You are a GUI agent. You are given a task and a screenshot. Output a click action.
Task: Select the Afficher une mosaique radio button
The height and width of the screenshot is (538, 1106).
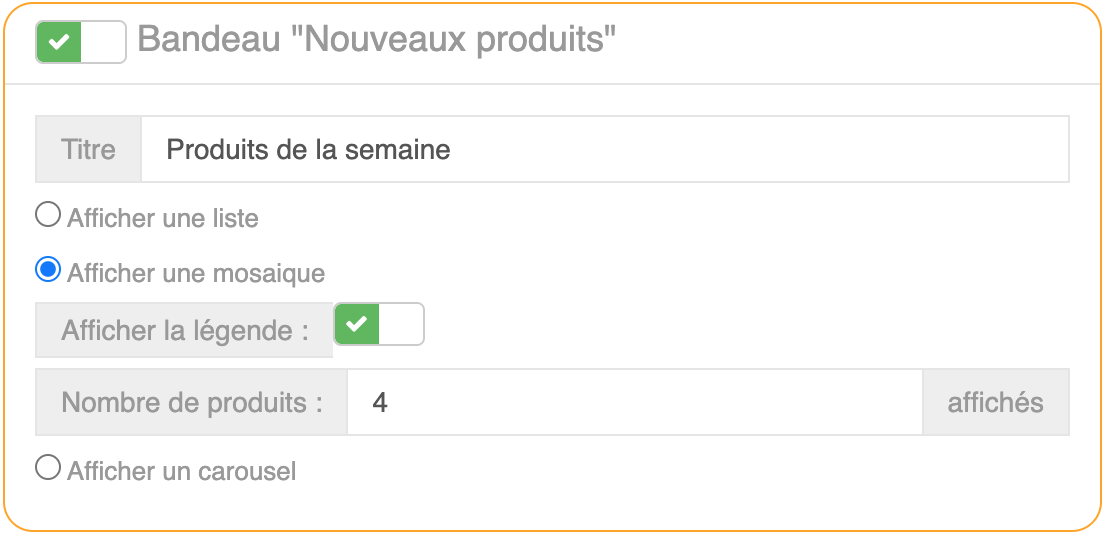47,270
